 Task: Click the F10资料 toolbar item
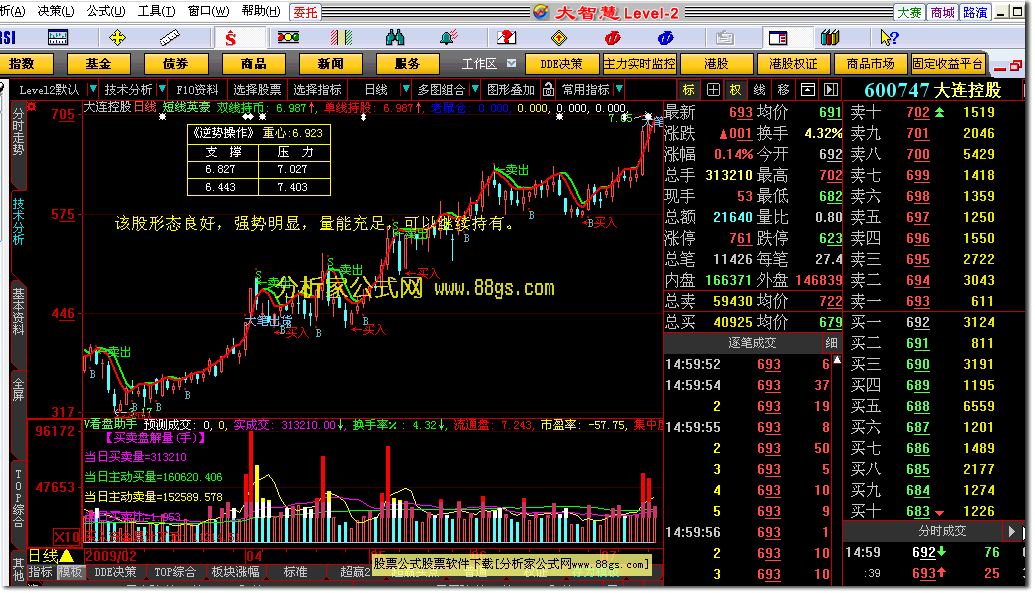coord(197,89)
